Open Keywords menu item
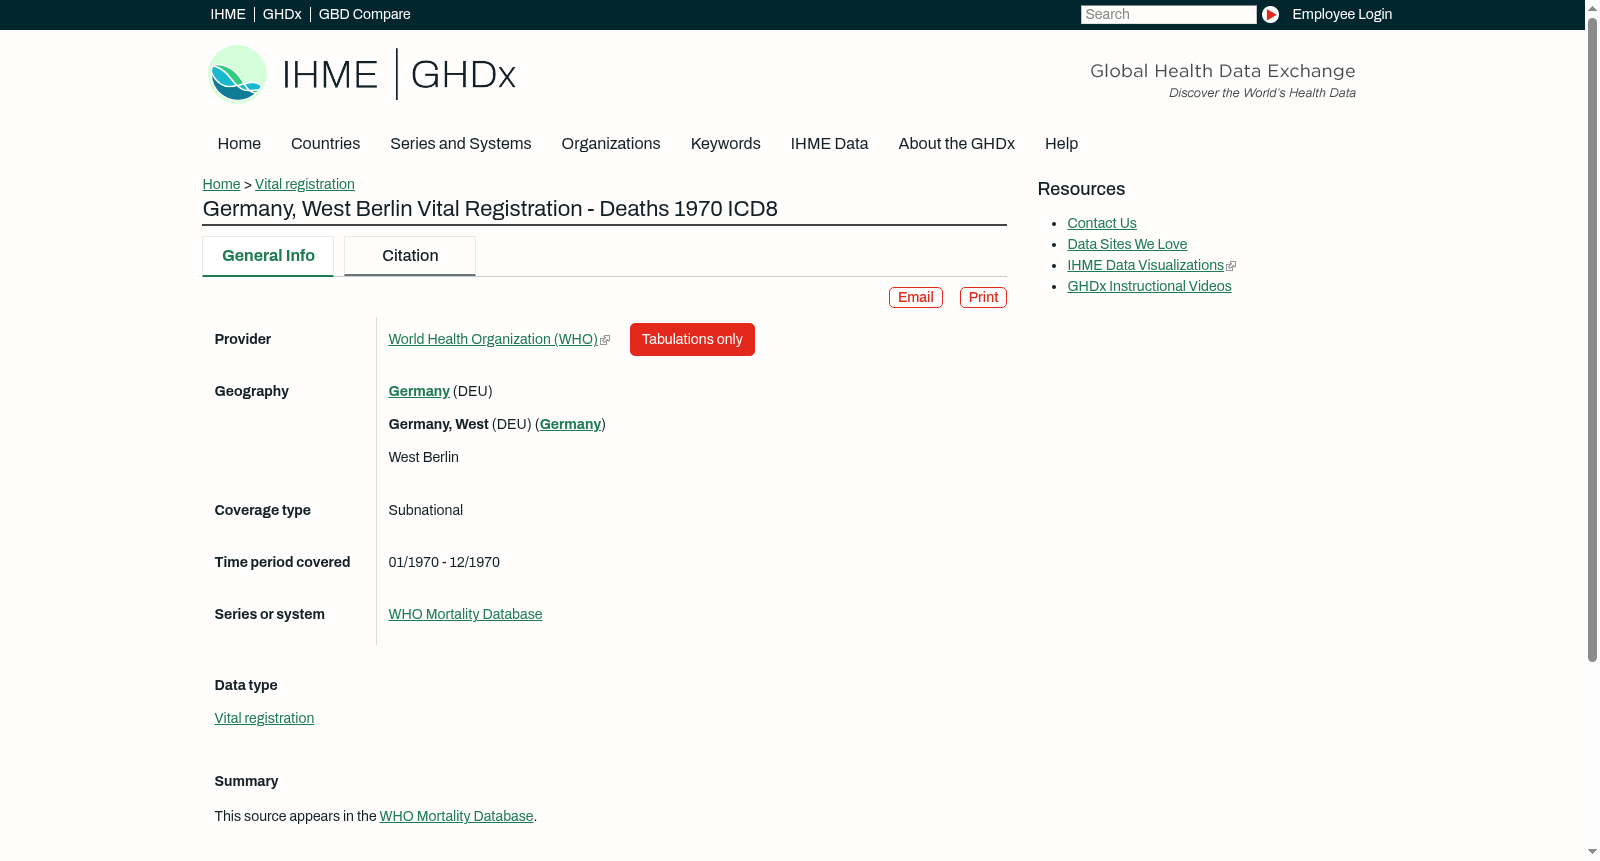Screen dimensions: 1600x861 coord(725,144)
